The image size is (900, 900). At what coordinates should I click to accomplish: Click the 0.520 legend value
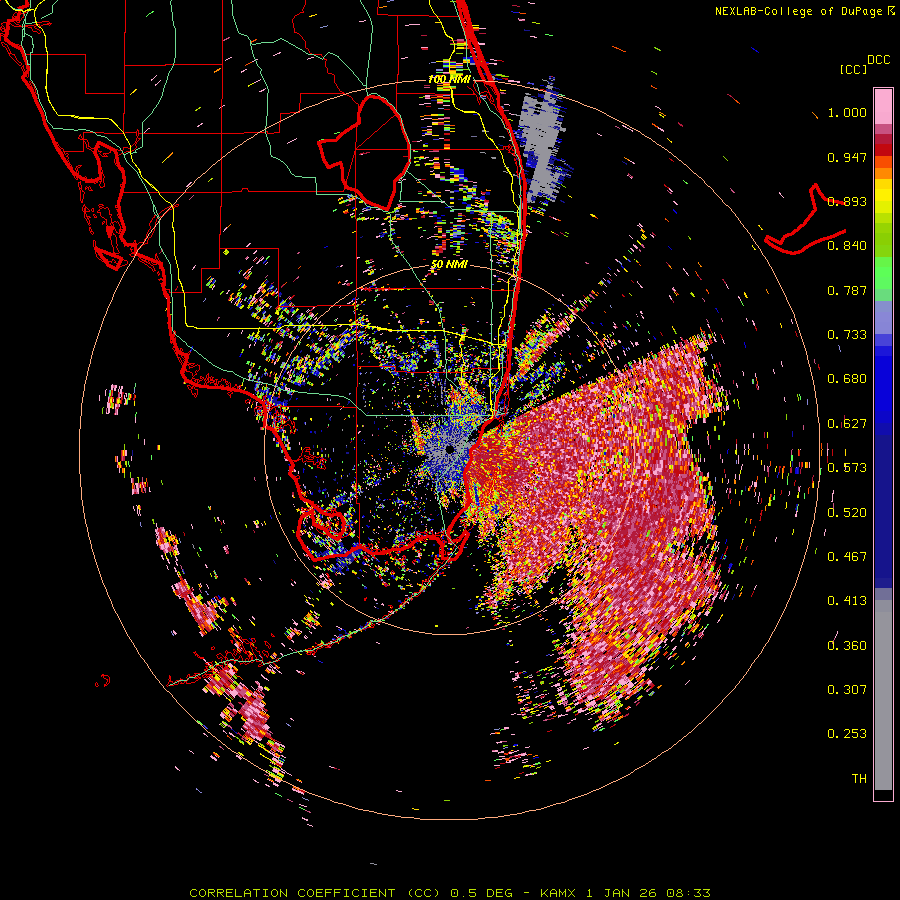(x=847, y=512)
